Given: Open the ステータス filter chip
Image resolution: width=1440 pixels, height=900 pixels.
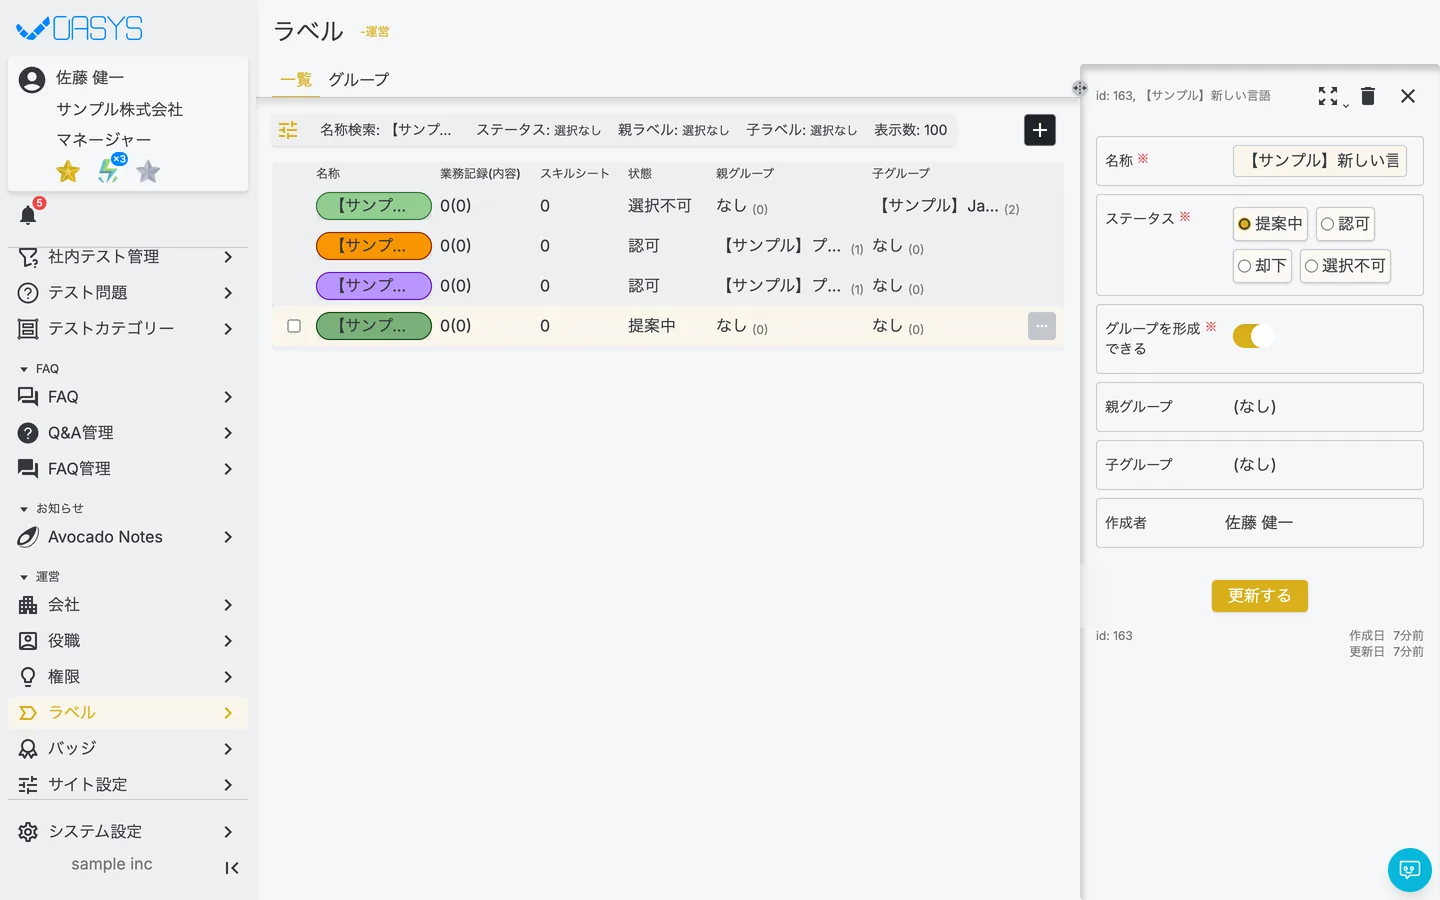Looking at the screenshot, I should point(538,130).
